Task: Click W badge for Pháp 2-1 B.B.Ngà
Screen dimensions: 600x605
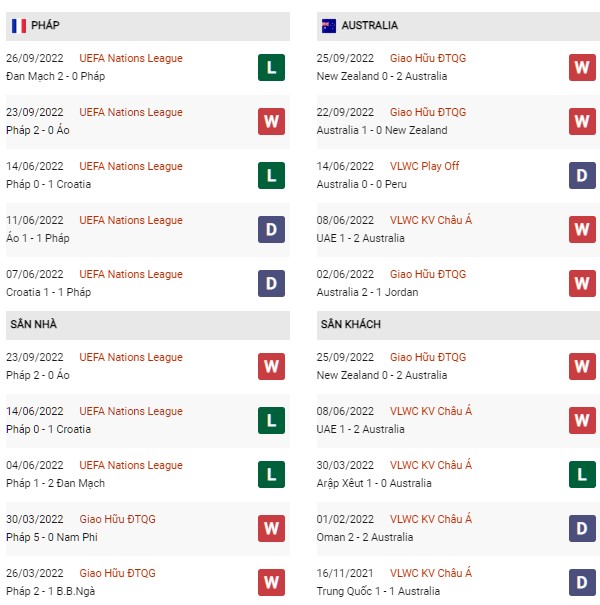Action: coord(271,583)
